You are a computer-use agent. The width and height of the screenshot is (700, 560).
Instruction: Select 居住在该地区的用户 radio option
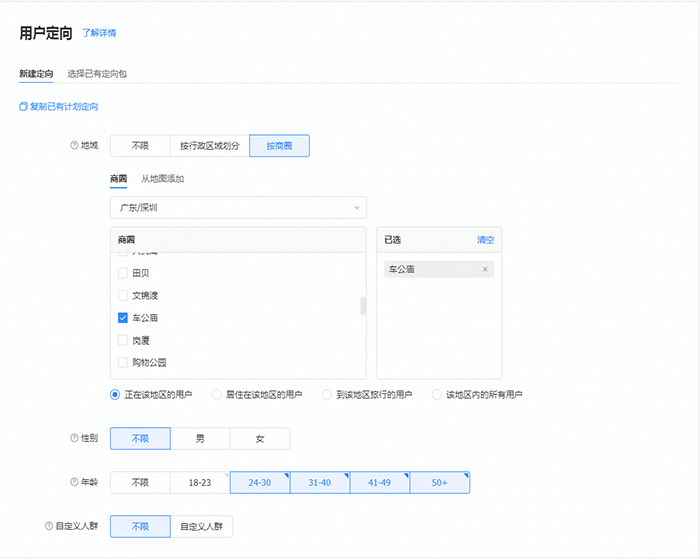pos(217,395)
